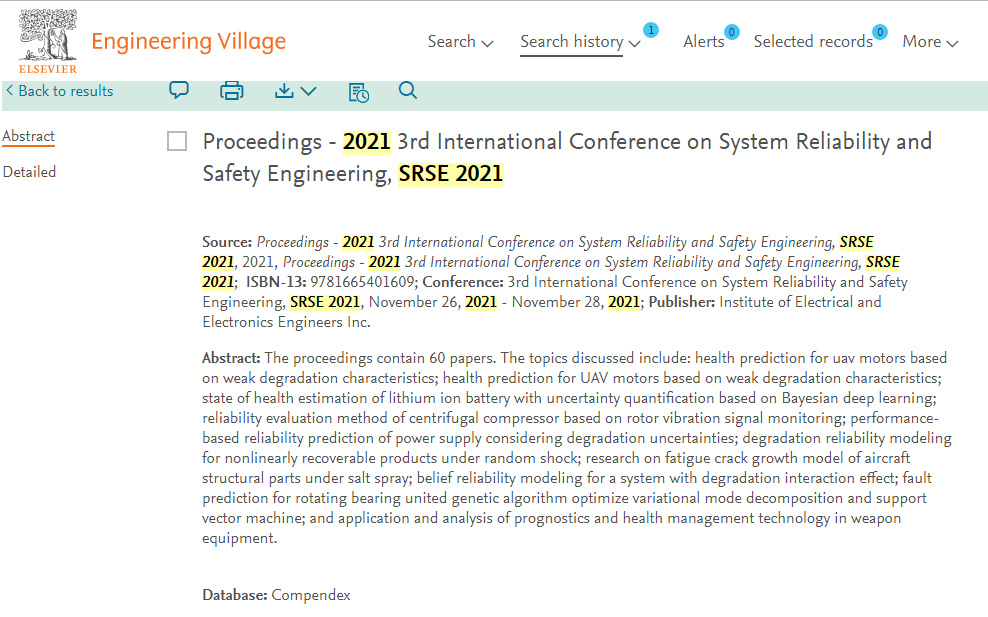
Task: Click the print icon
Action: point(231,91)
